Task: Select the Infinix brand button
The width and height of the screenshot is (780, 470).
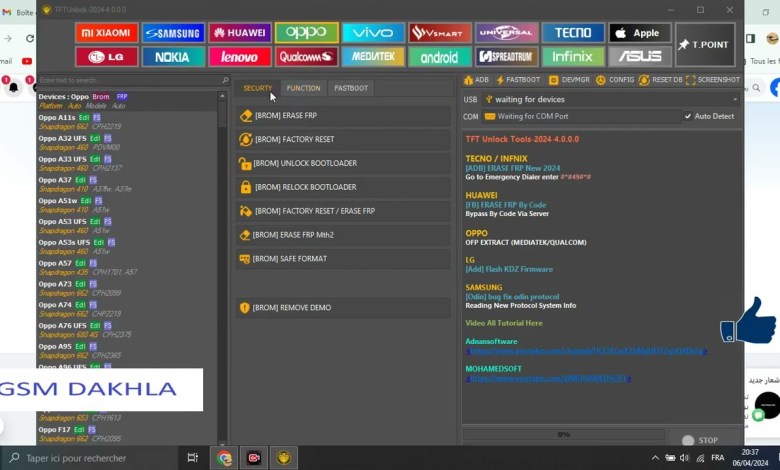Action: [573, 57]
